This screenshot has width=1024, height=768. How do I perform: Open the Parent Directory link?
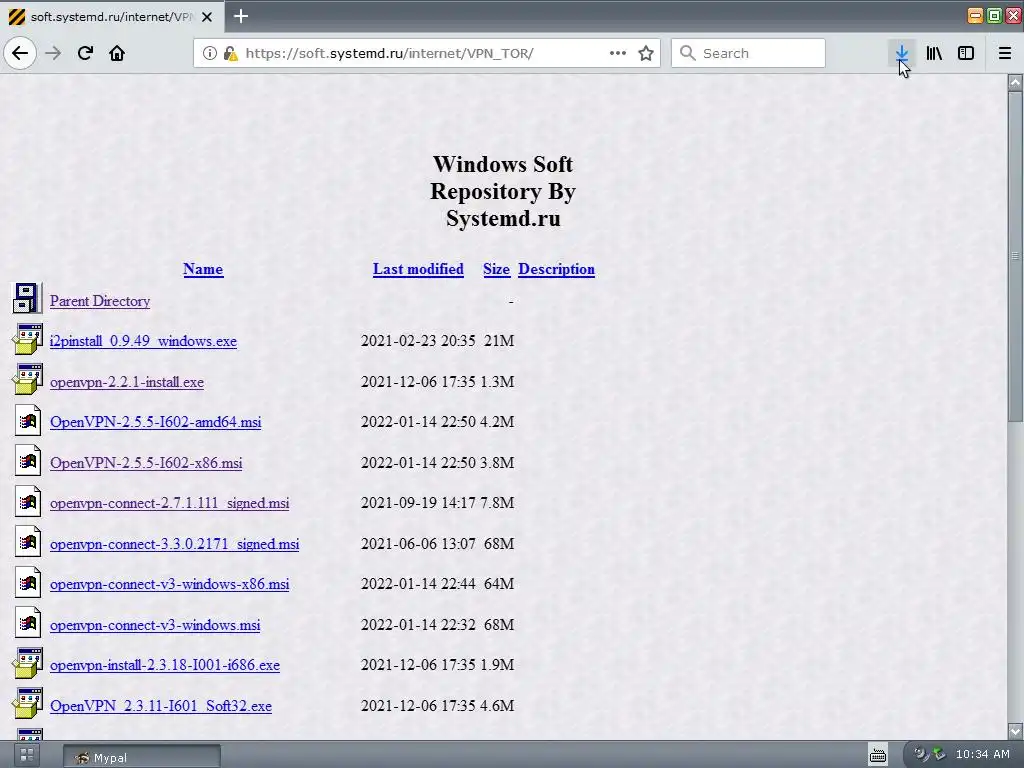click(x=100, y=301)
